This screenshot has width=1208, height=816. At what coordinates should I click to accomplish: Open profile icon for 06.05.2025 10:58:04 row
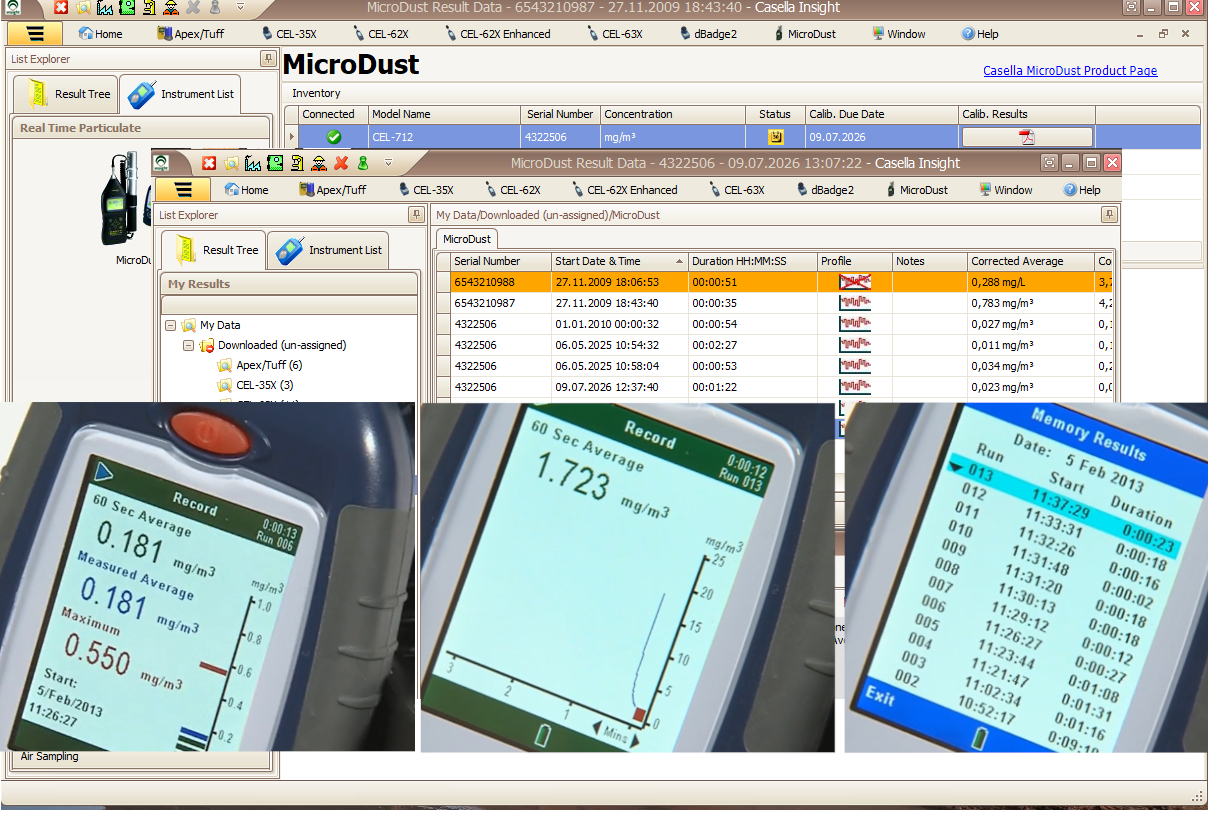(x=855, y=366)
